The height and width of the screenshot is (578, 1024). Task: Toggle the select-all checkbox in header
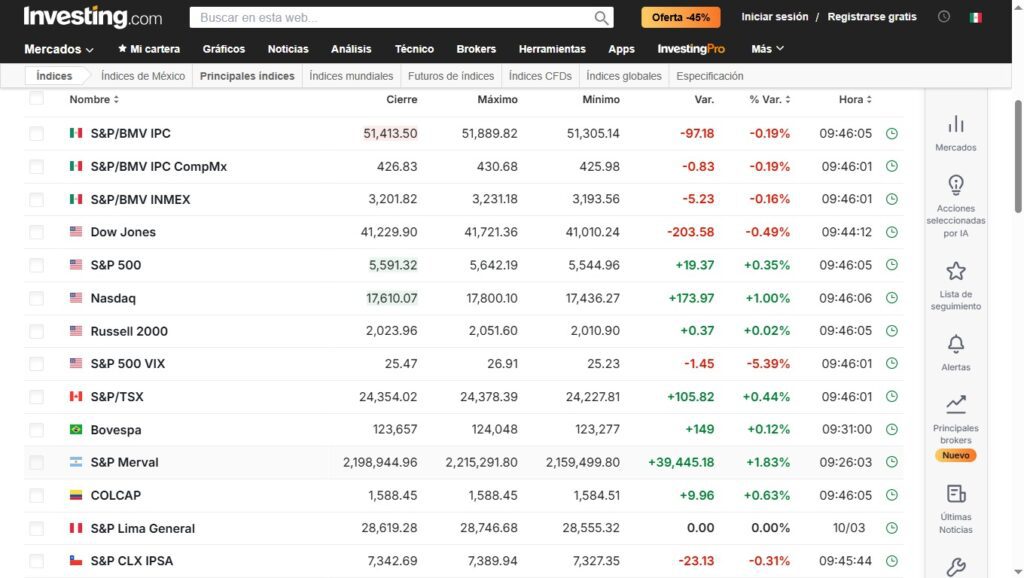pyautogui.click(x=37, y=99)
